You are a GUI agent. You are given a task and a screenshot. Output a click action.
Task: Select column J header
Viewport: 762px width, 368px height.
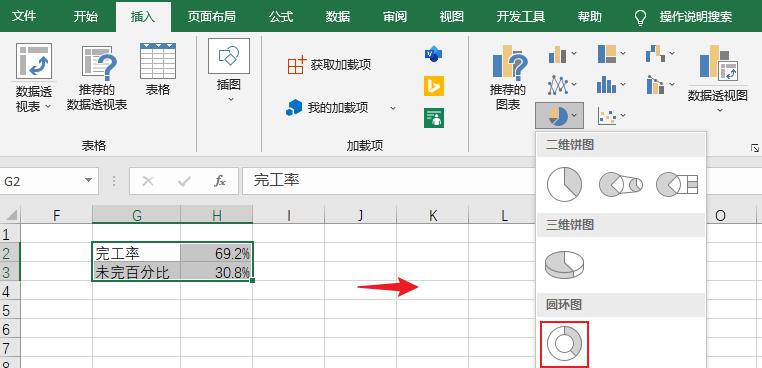coord(361,214)
